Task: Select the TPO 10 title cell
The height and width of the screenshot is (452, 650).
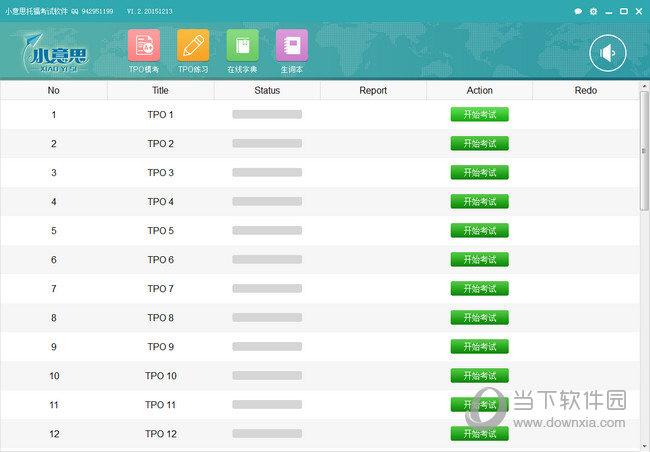Action: 161,376
